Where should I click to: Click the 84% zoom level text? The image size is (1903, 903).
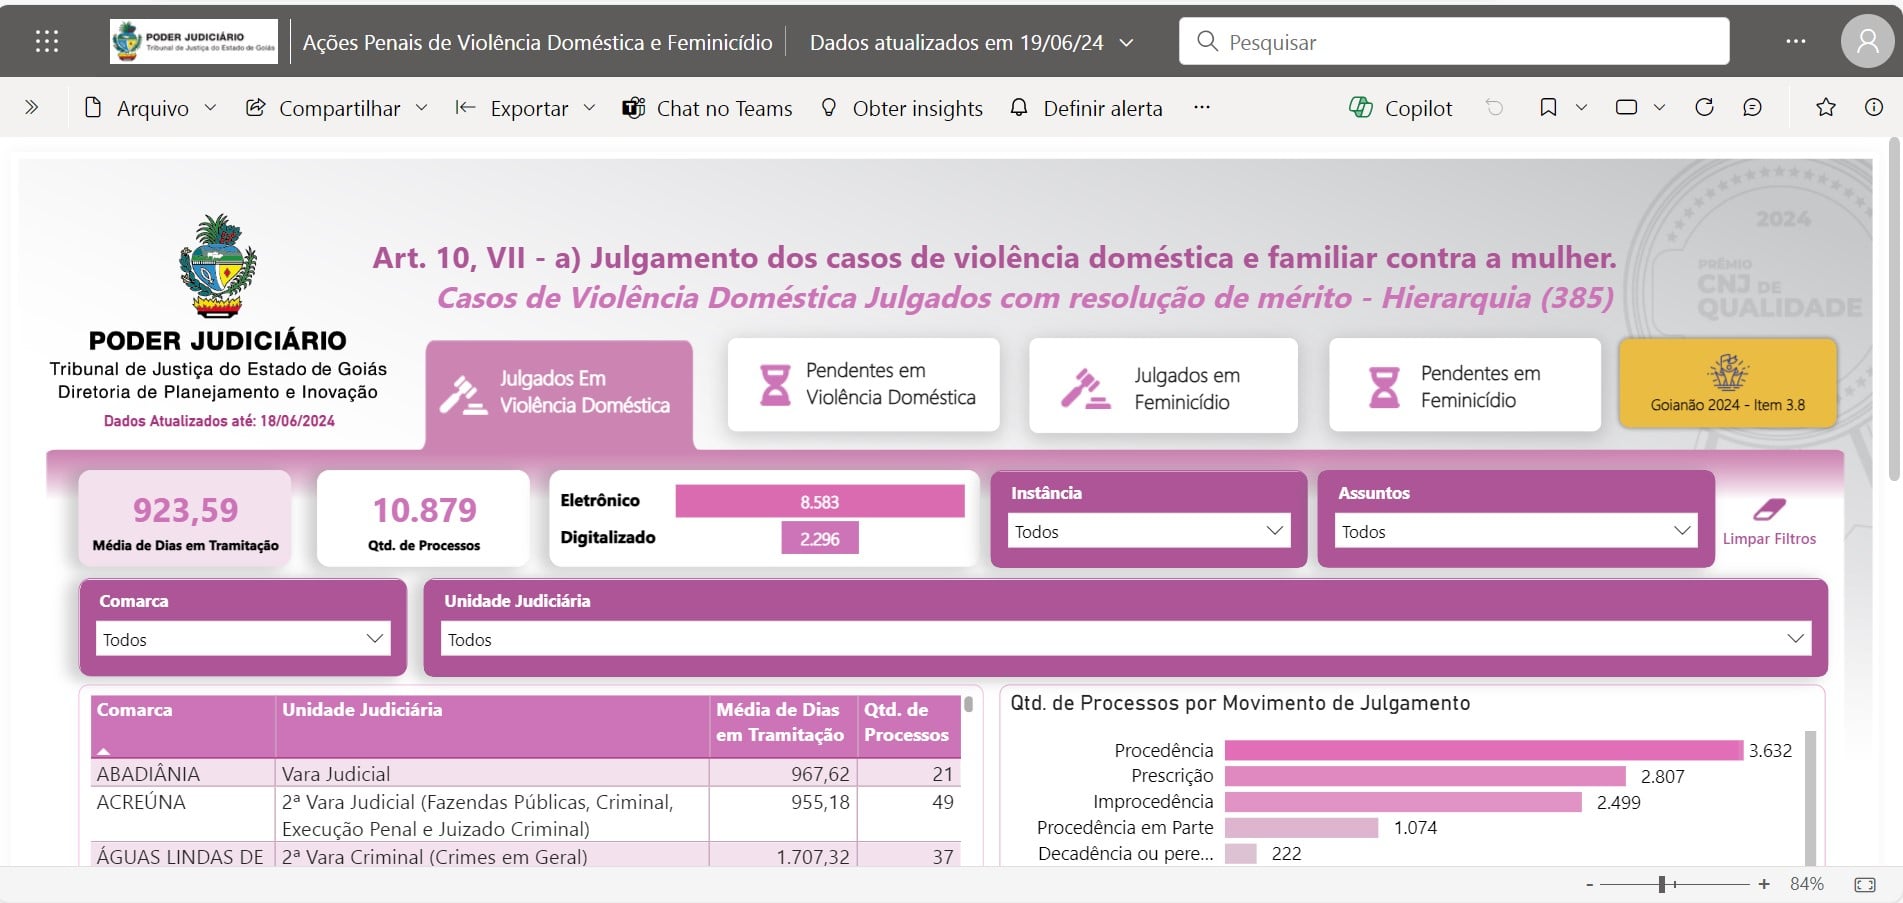click(1807, 884)
